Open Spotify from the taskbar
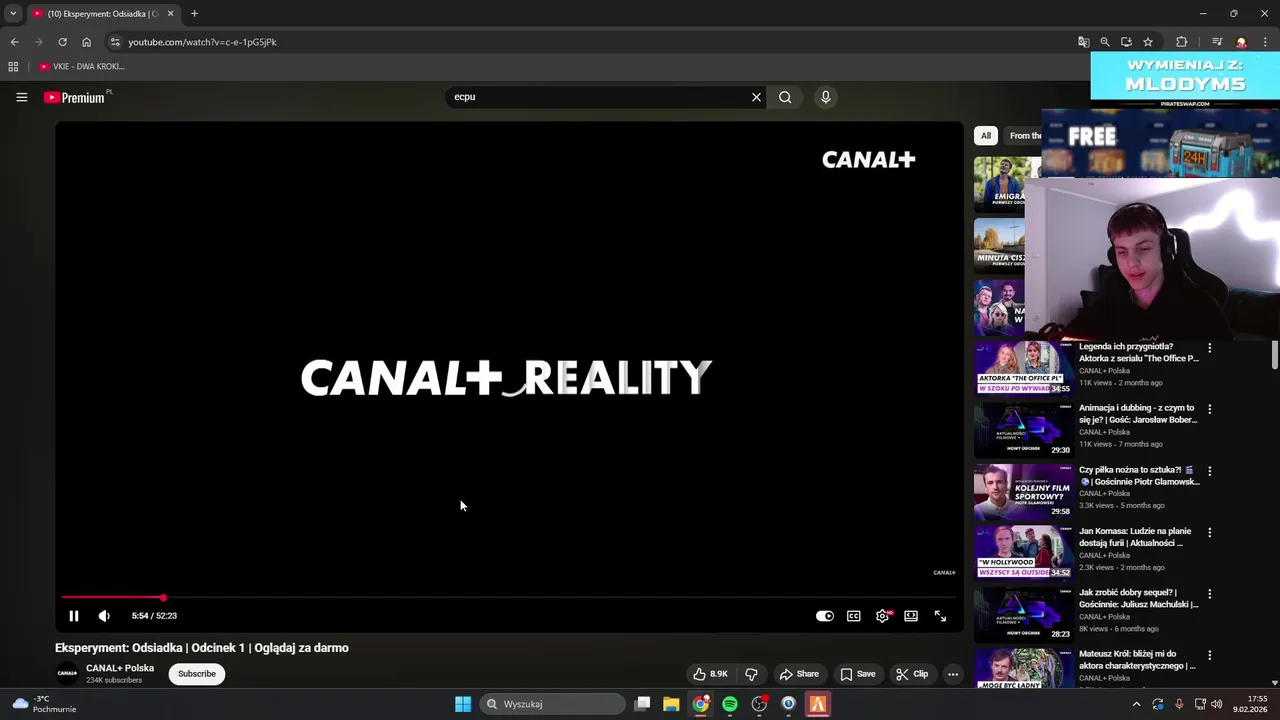 [730, 704]
